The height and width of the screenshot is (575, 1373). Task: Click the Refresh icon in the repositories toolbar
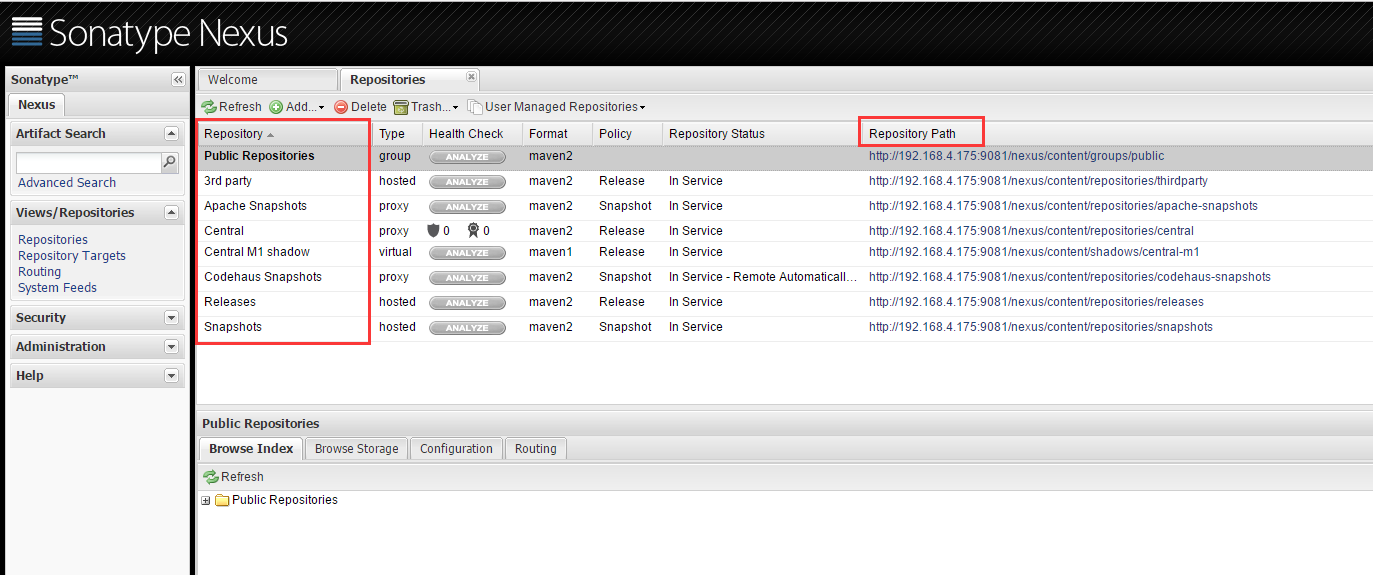pos(209,107)
